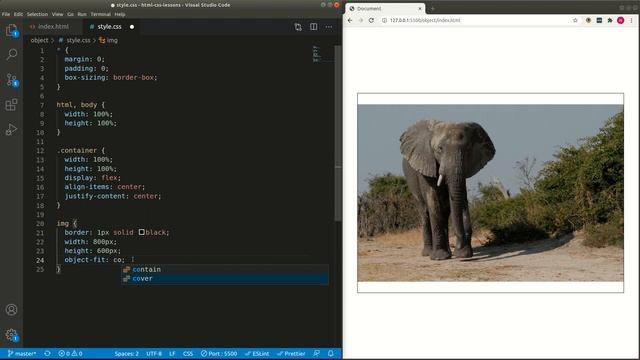The image size is (640, 360).
Task: Click the ESLint status bar item
Action: tap(257, 353)
